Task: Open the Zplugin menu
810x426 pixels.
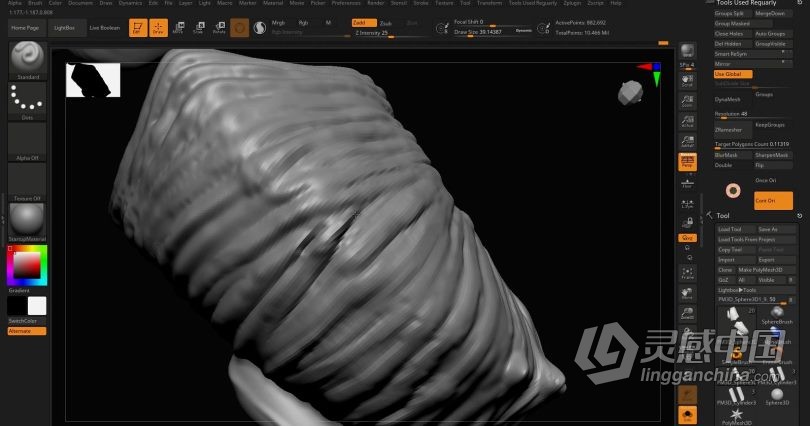Action: [572, 3]
